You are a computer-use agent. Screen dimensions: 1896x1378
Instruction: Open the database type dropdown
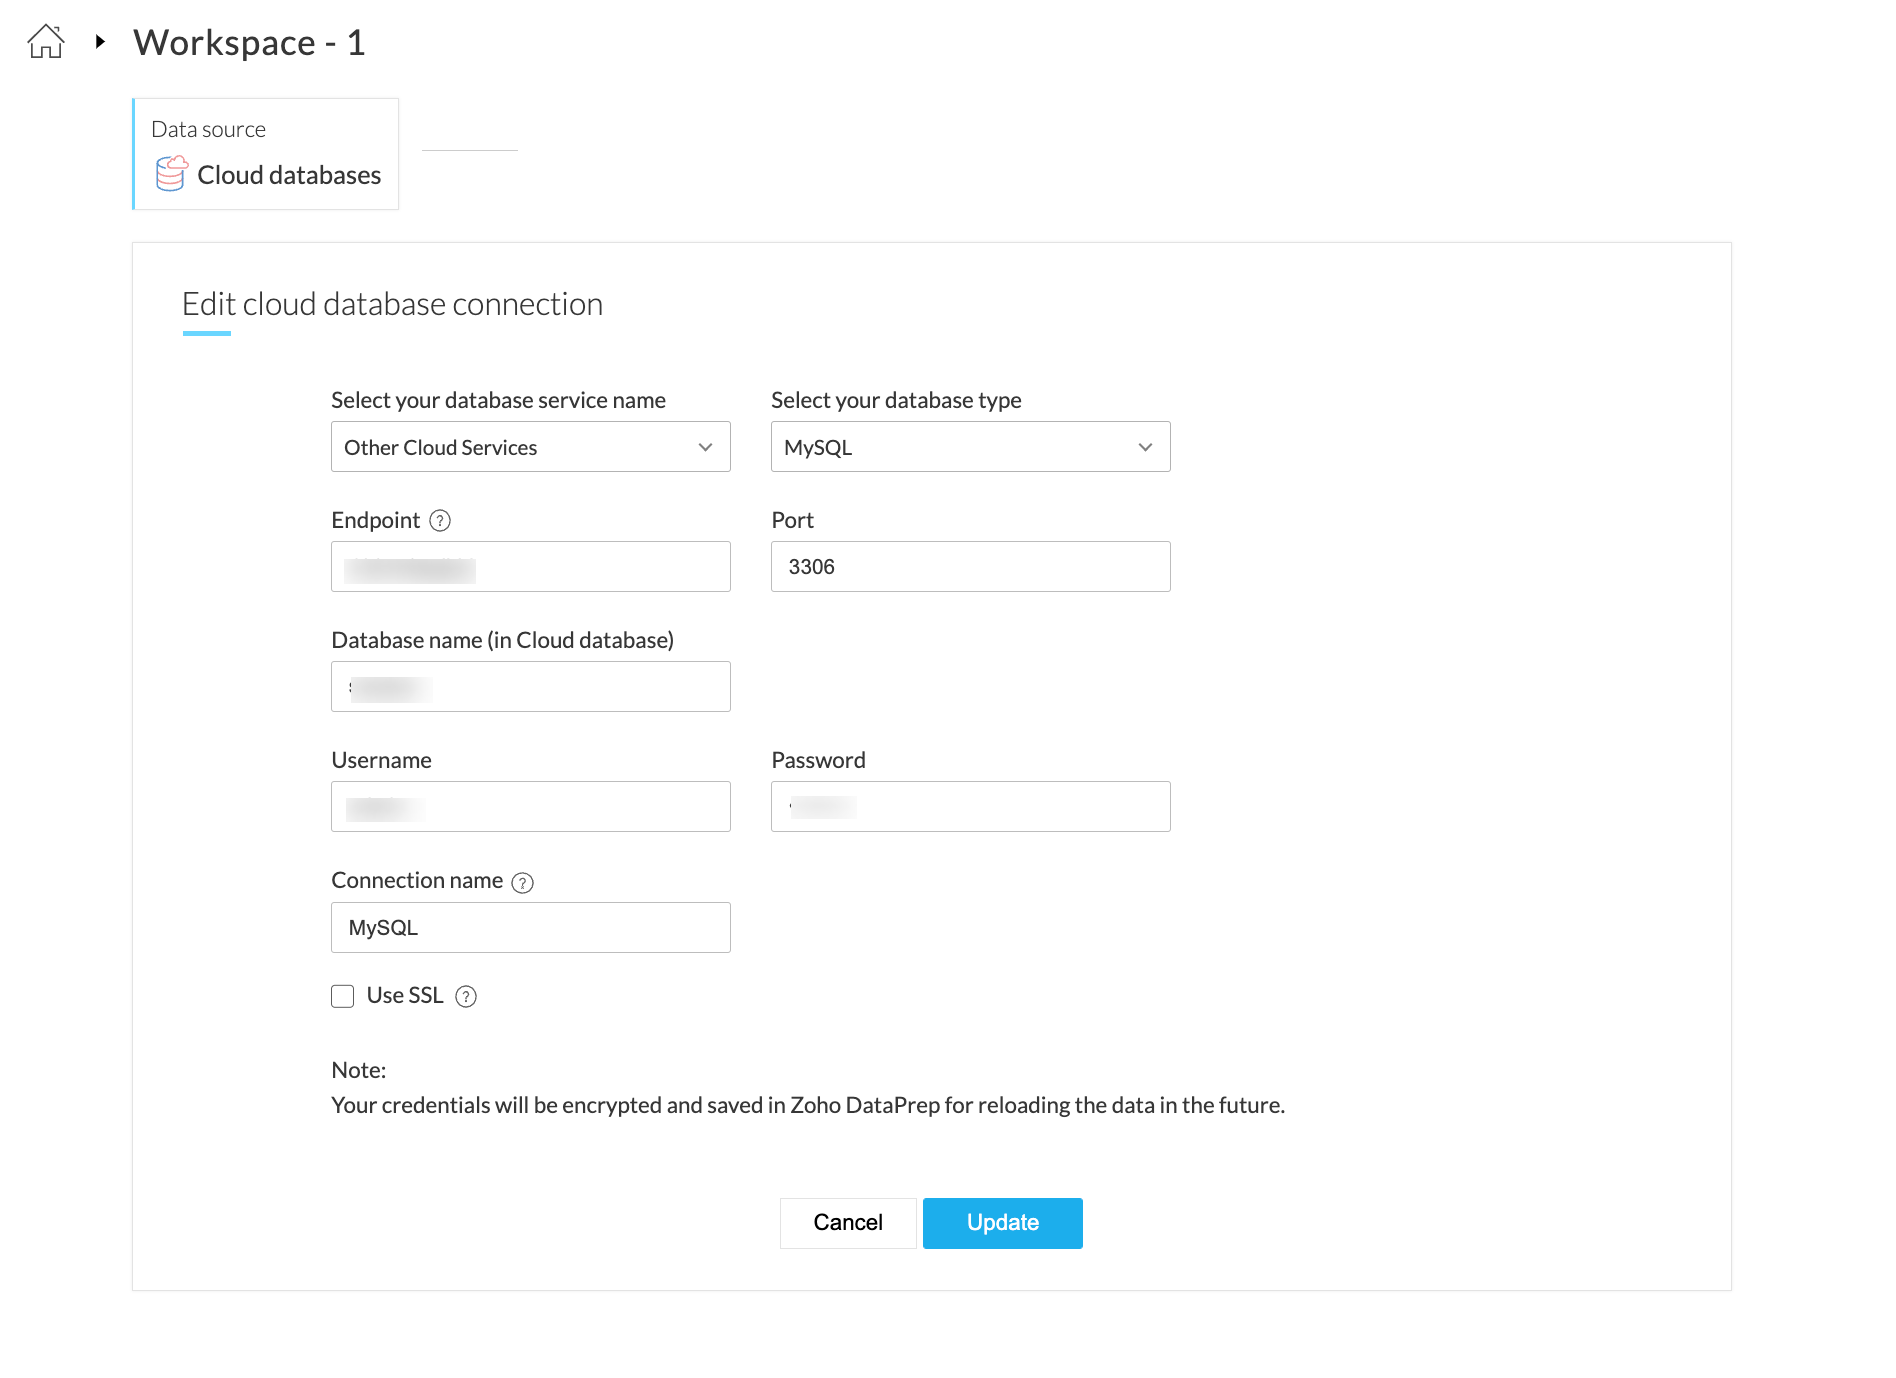tap(970, 447)
